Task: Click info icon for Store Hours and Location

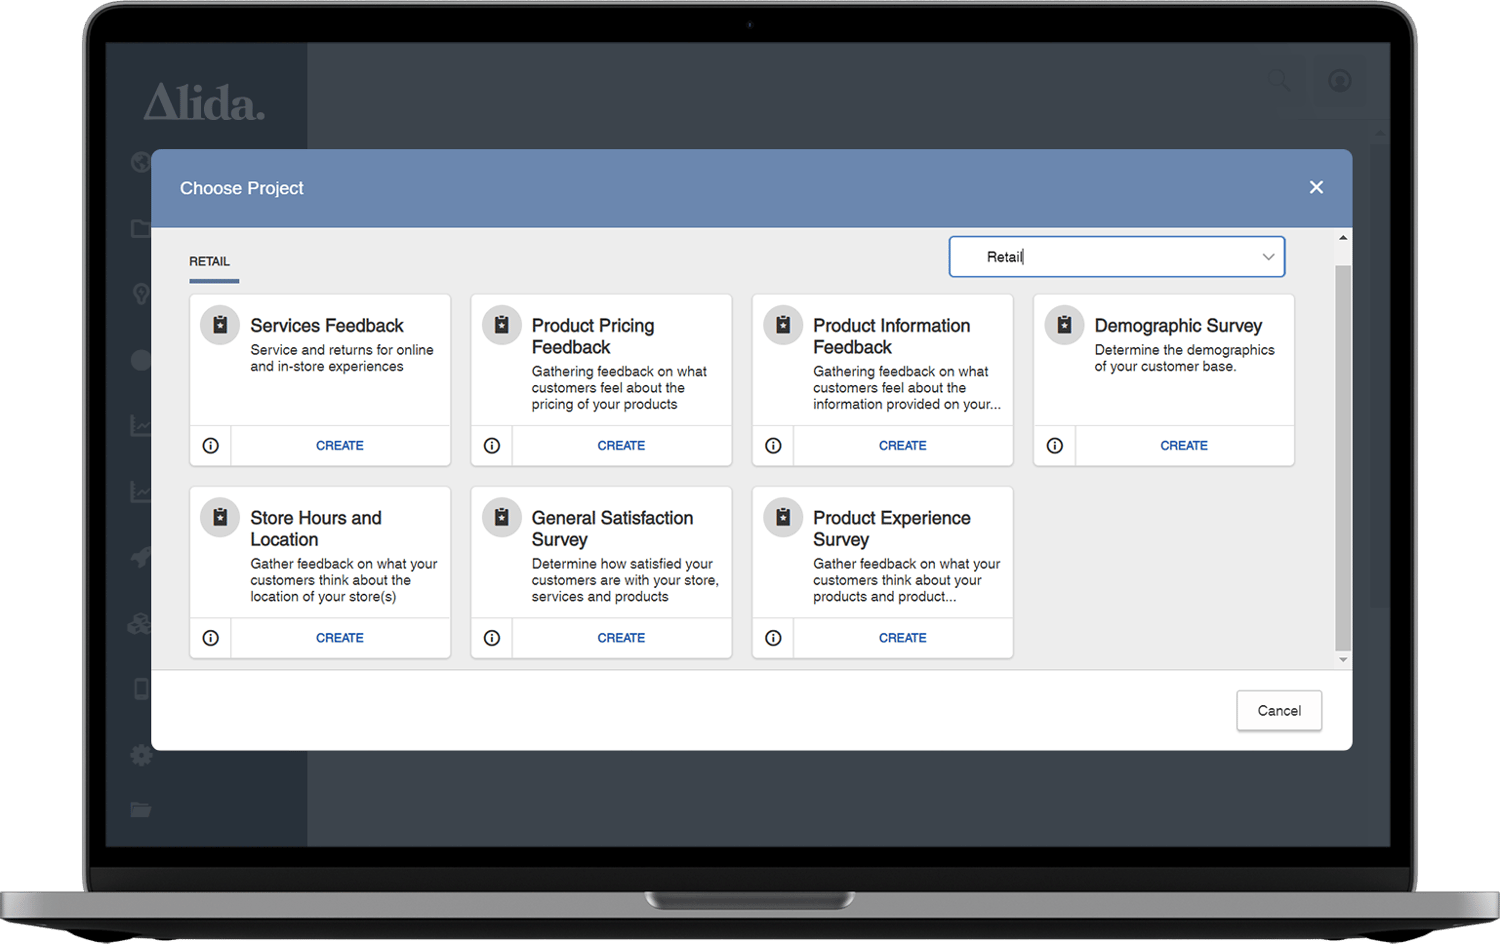Action: pos(210,638)
